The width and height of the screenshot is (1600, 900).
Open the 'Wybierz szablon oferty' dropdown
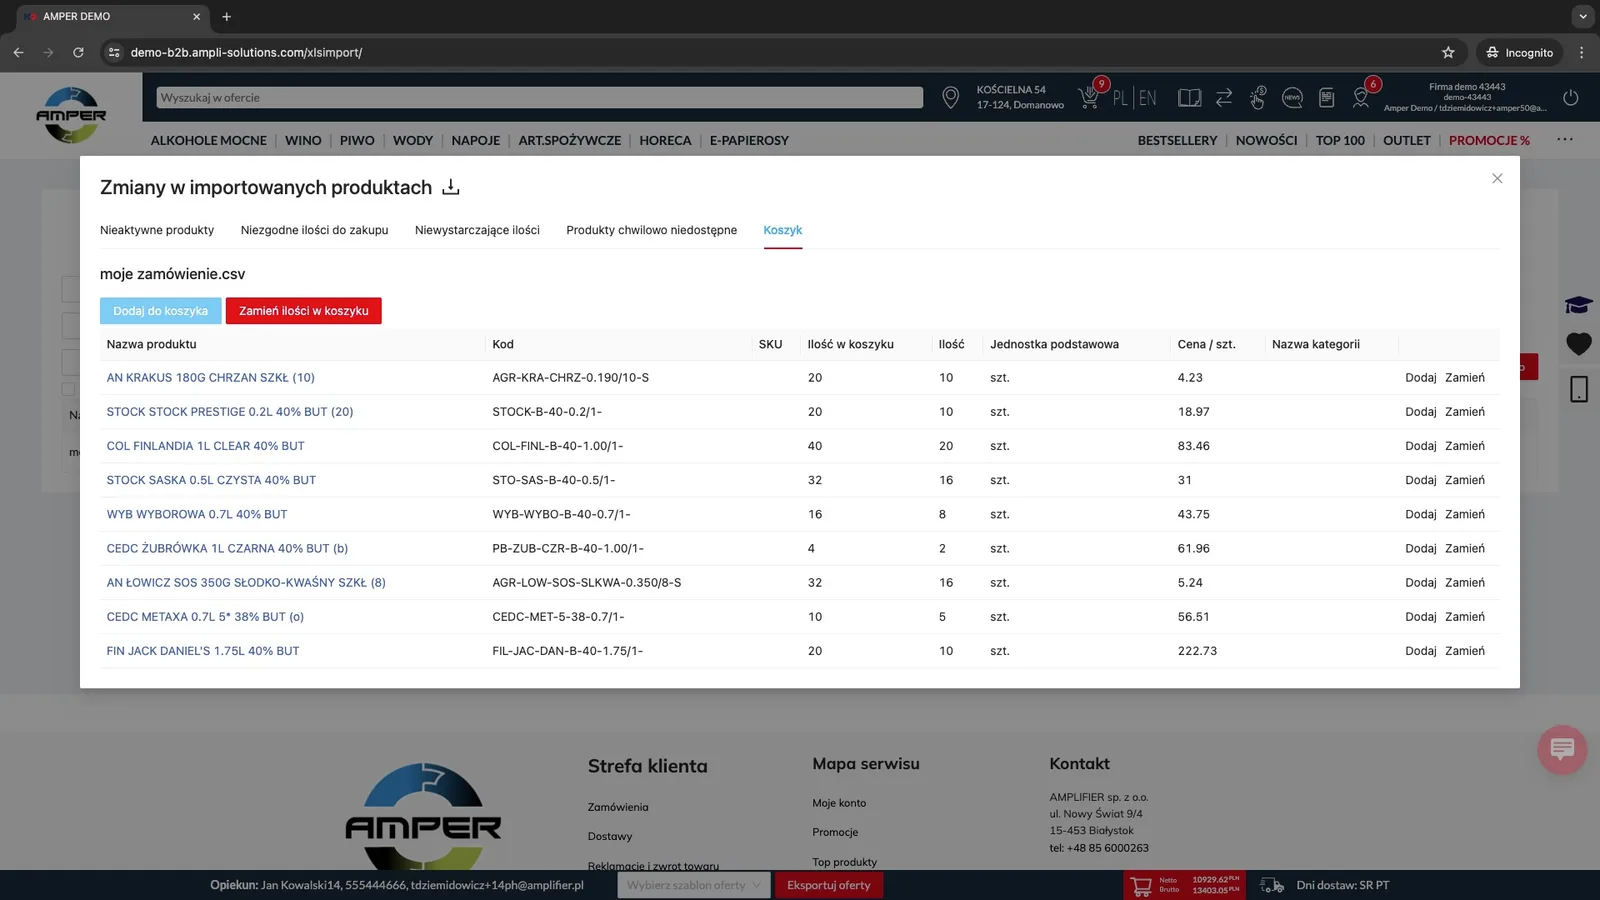pos(693,885)
